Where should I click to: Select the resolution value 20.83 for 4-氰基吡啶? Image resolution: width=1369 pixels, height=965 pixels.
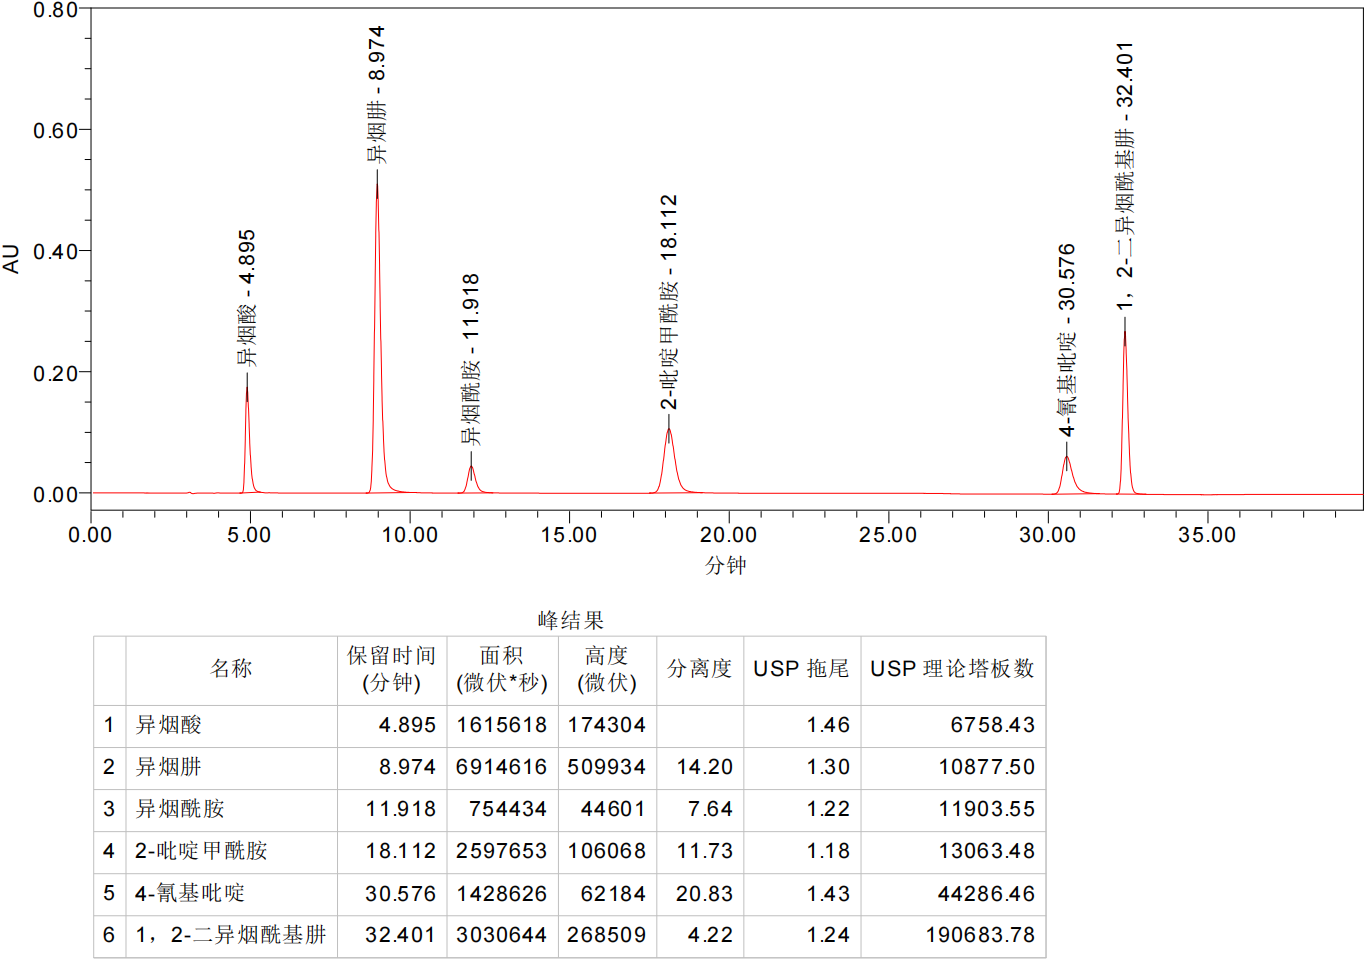704,893
